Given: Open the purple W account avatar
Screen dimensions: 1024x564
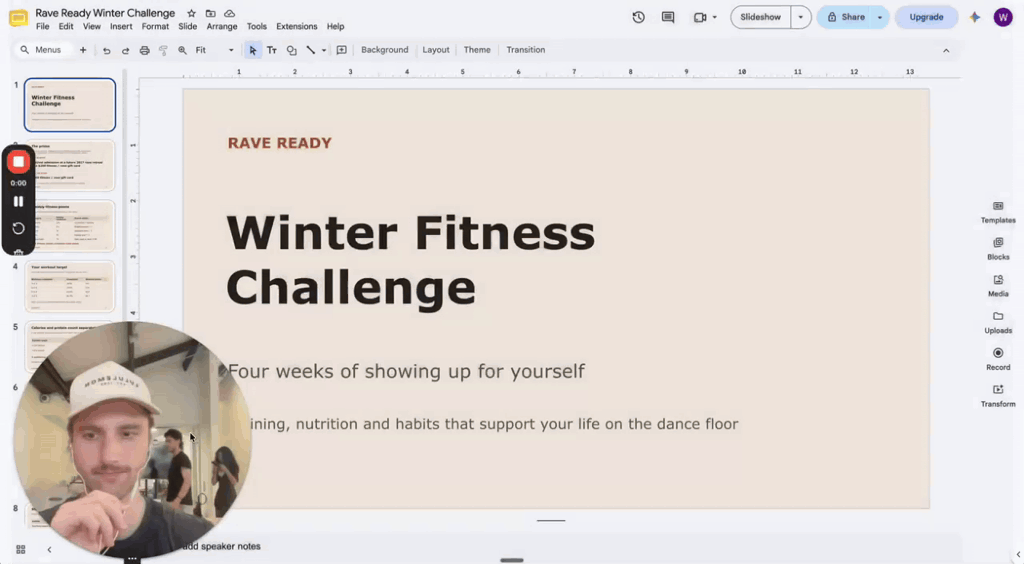Looking at the screenshot, I should tap(1003, 17).
